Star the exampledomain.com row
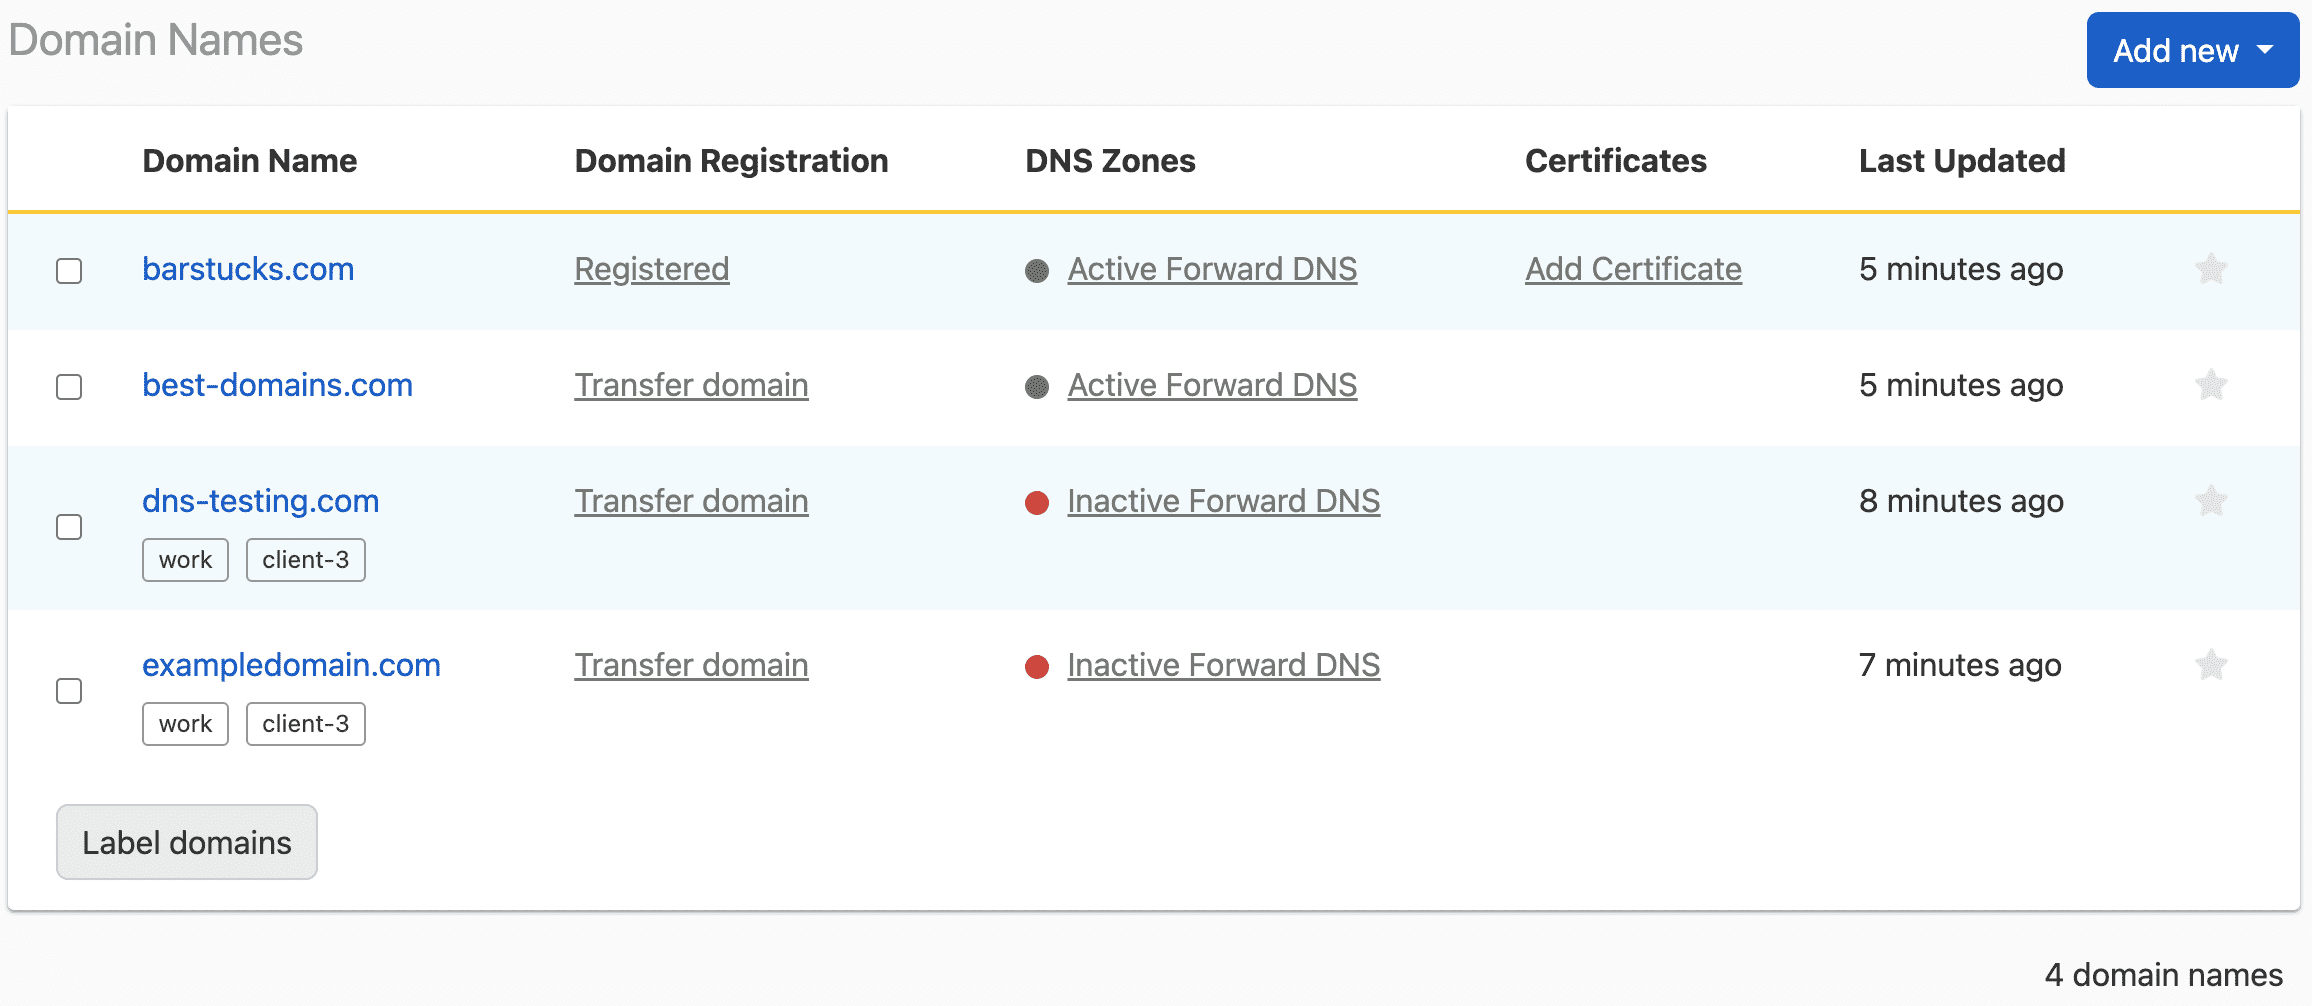This screenshot has height=1006, width=2312. [x=2213, y=665]
